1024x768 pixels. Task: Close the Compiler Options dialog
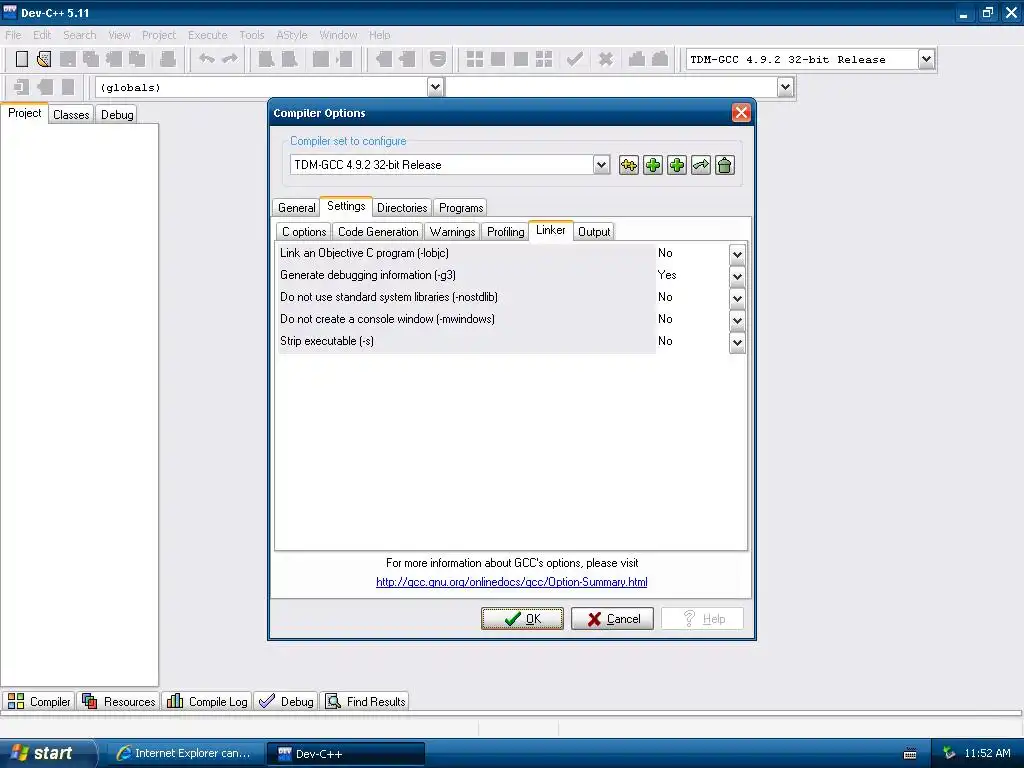click(x=741, y=113)
